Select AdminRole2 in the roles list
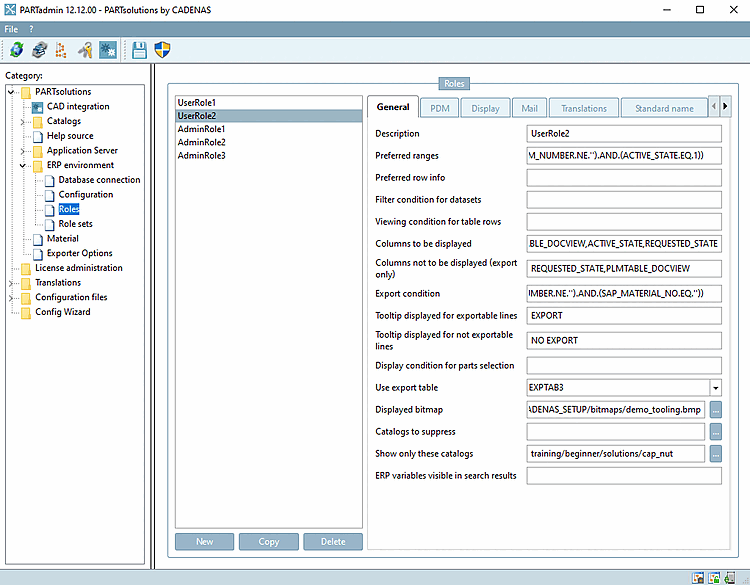The image size is (750, 585). pyautogui.click(x=269, y=142)
